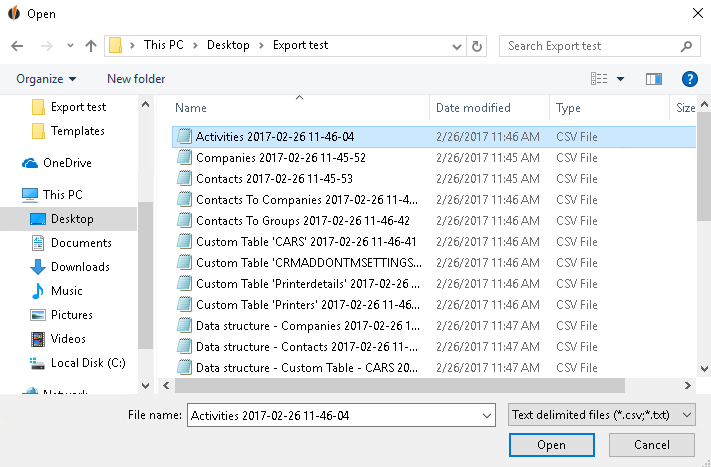The image size is (711, 467).
Task: Open the recent locations dropdown arrow
Action: coord(70,46)
